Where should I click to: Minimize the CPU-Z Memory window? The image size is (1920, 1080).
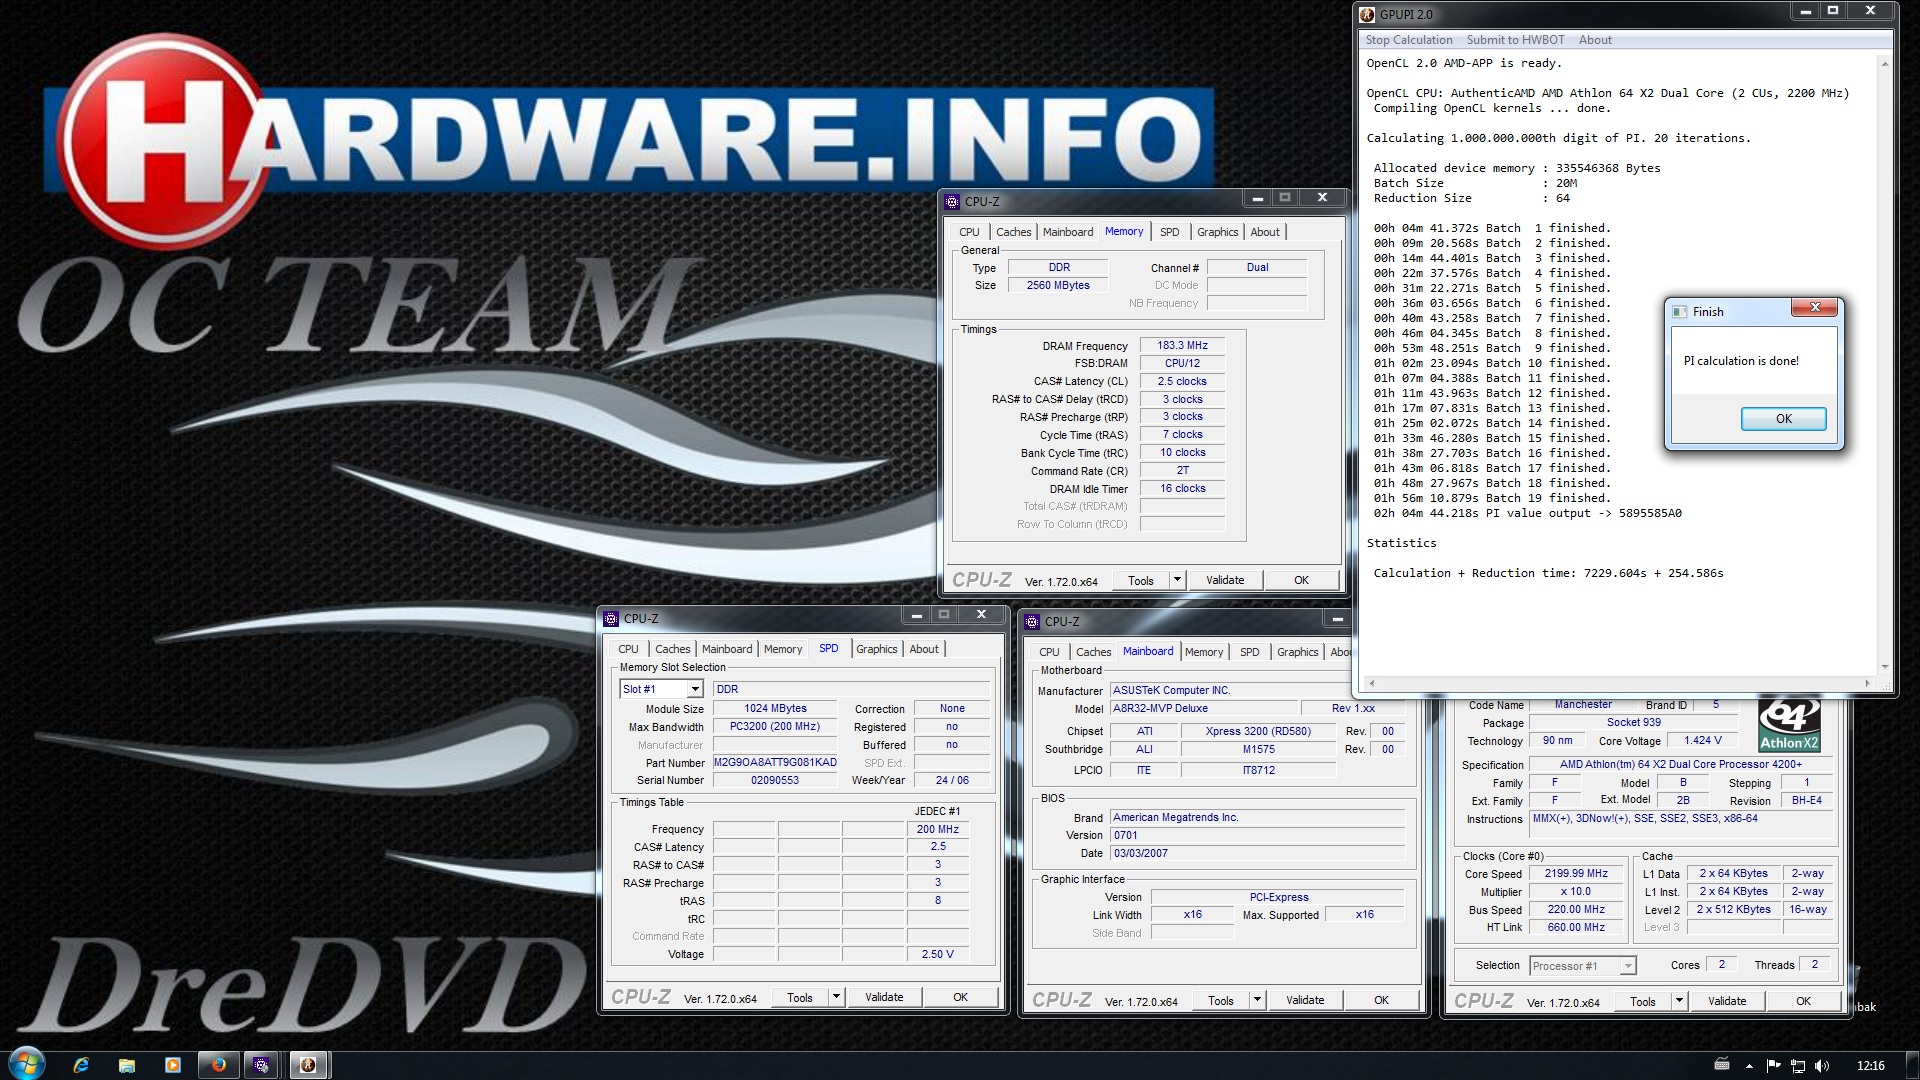tap(1257, 198)
